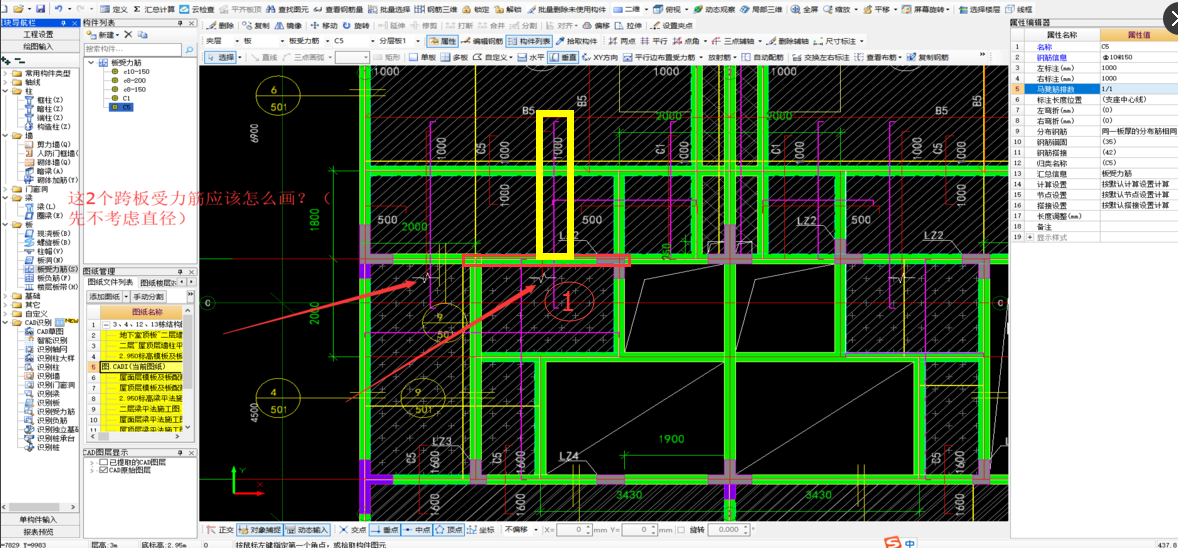Click 手动分割 manual split button

[149, 297]
